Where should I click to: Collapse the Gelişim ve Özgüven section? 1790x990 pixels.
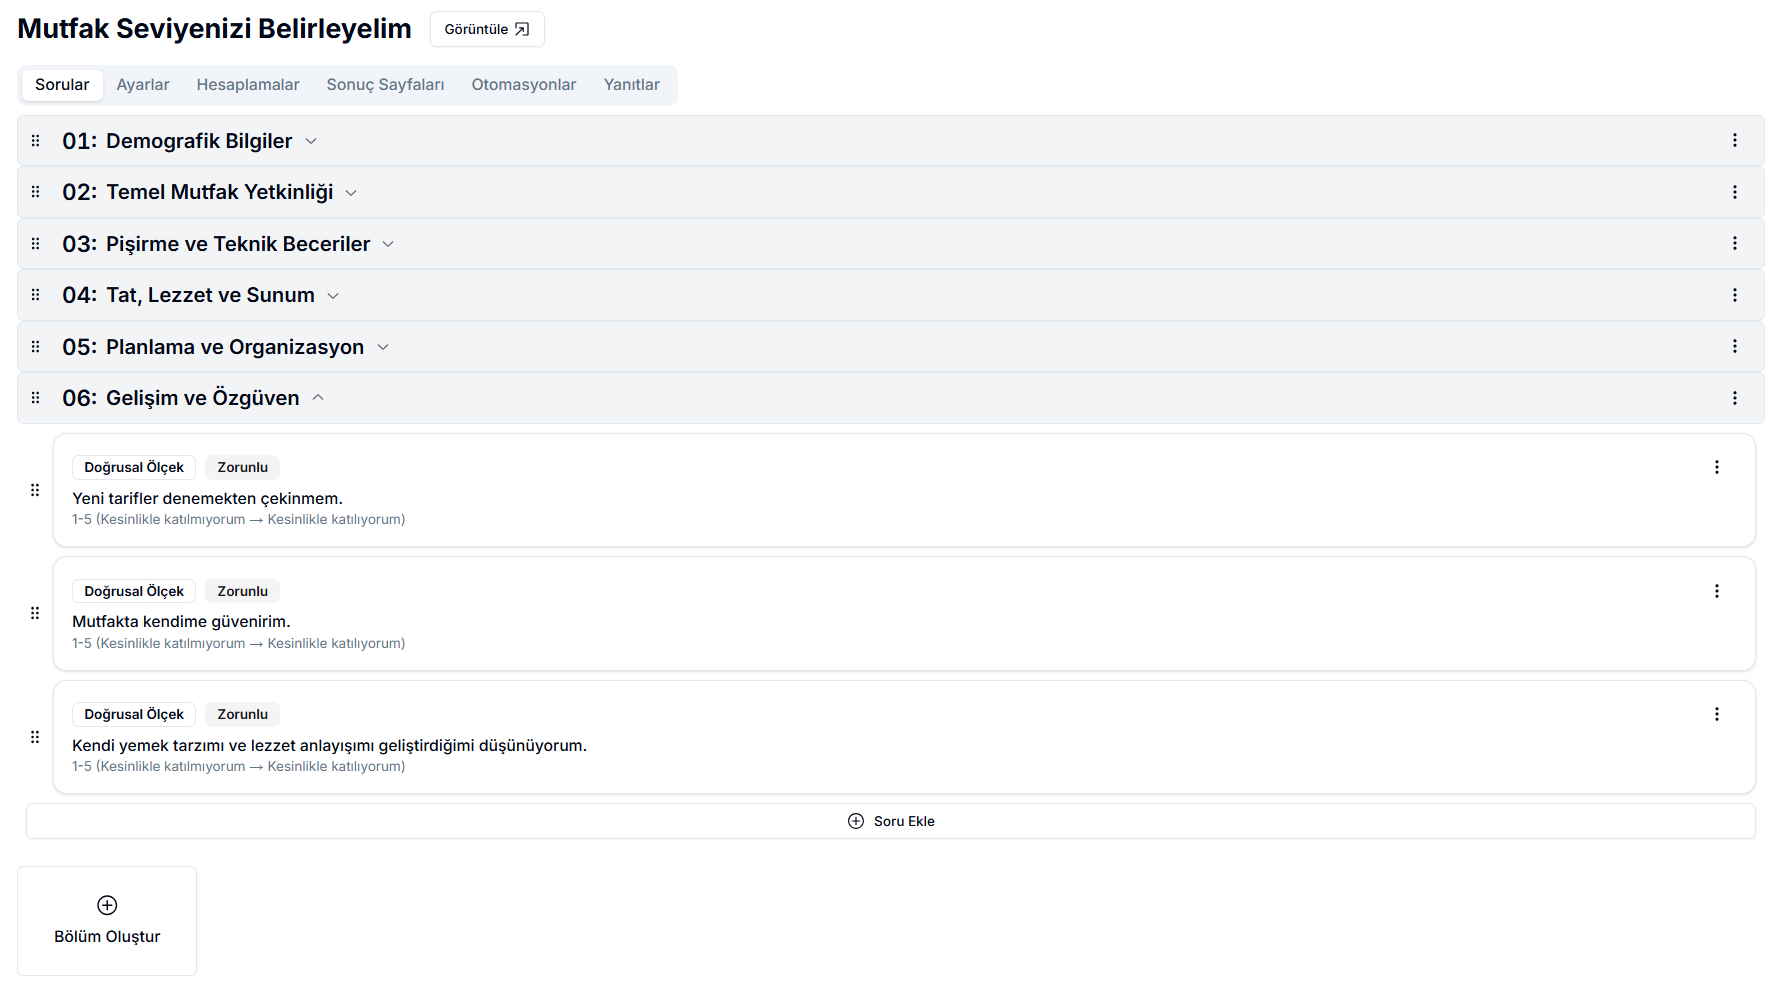(x=318, y=398)
